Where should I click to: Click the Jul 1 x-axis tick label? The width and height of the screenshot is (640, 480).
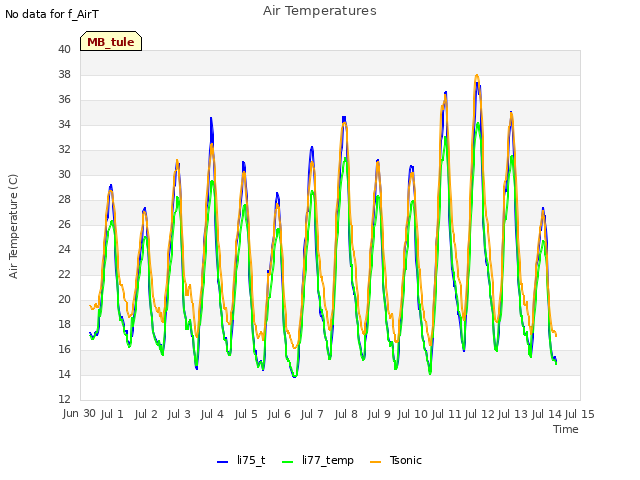112,414
